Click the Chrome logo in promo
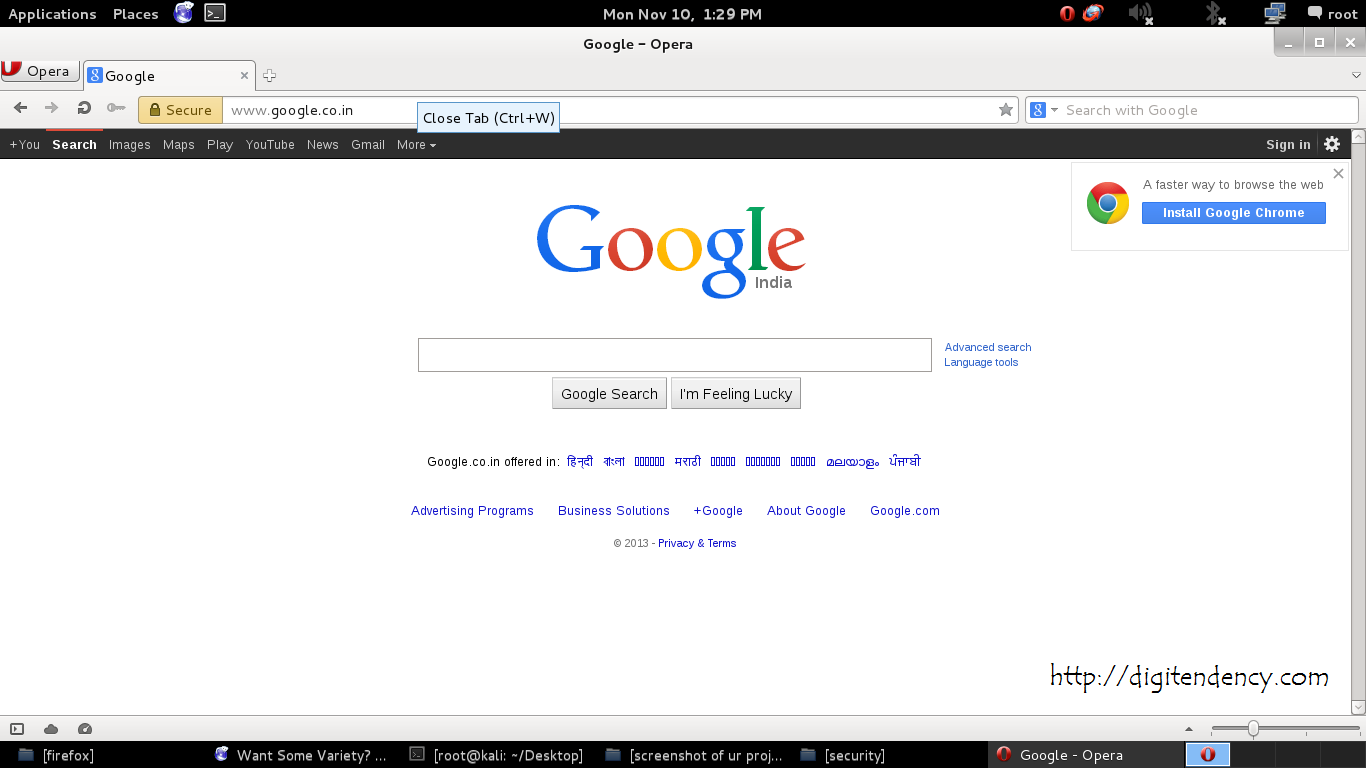Viewport: 1366px width, 768px height. coord(1108,203)
